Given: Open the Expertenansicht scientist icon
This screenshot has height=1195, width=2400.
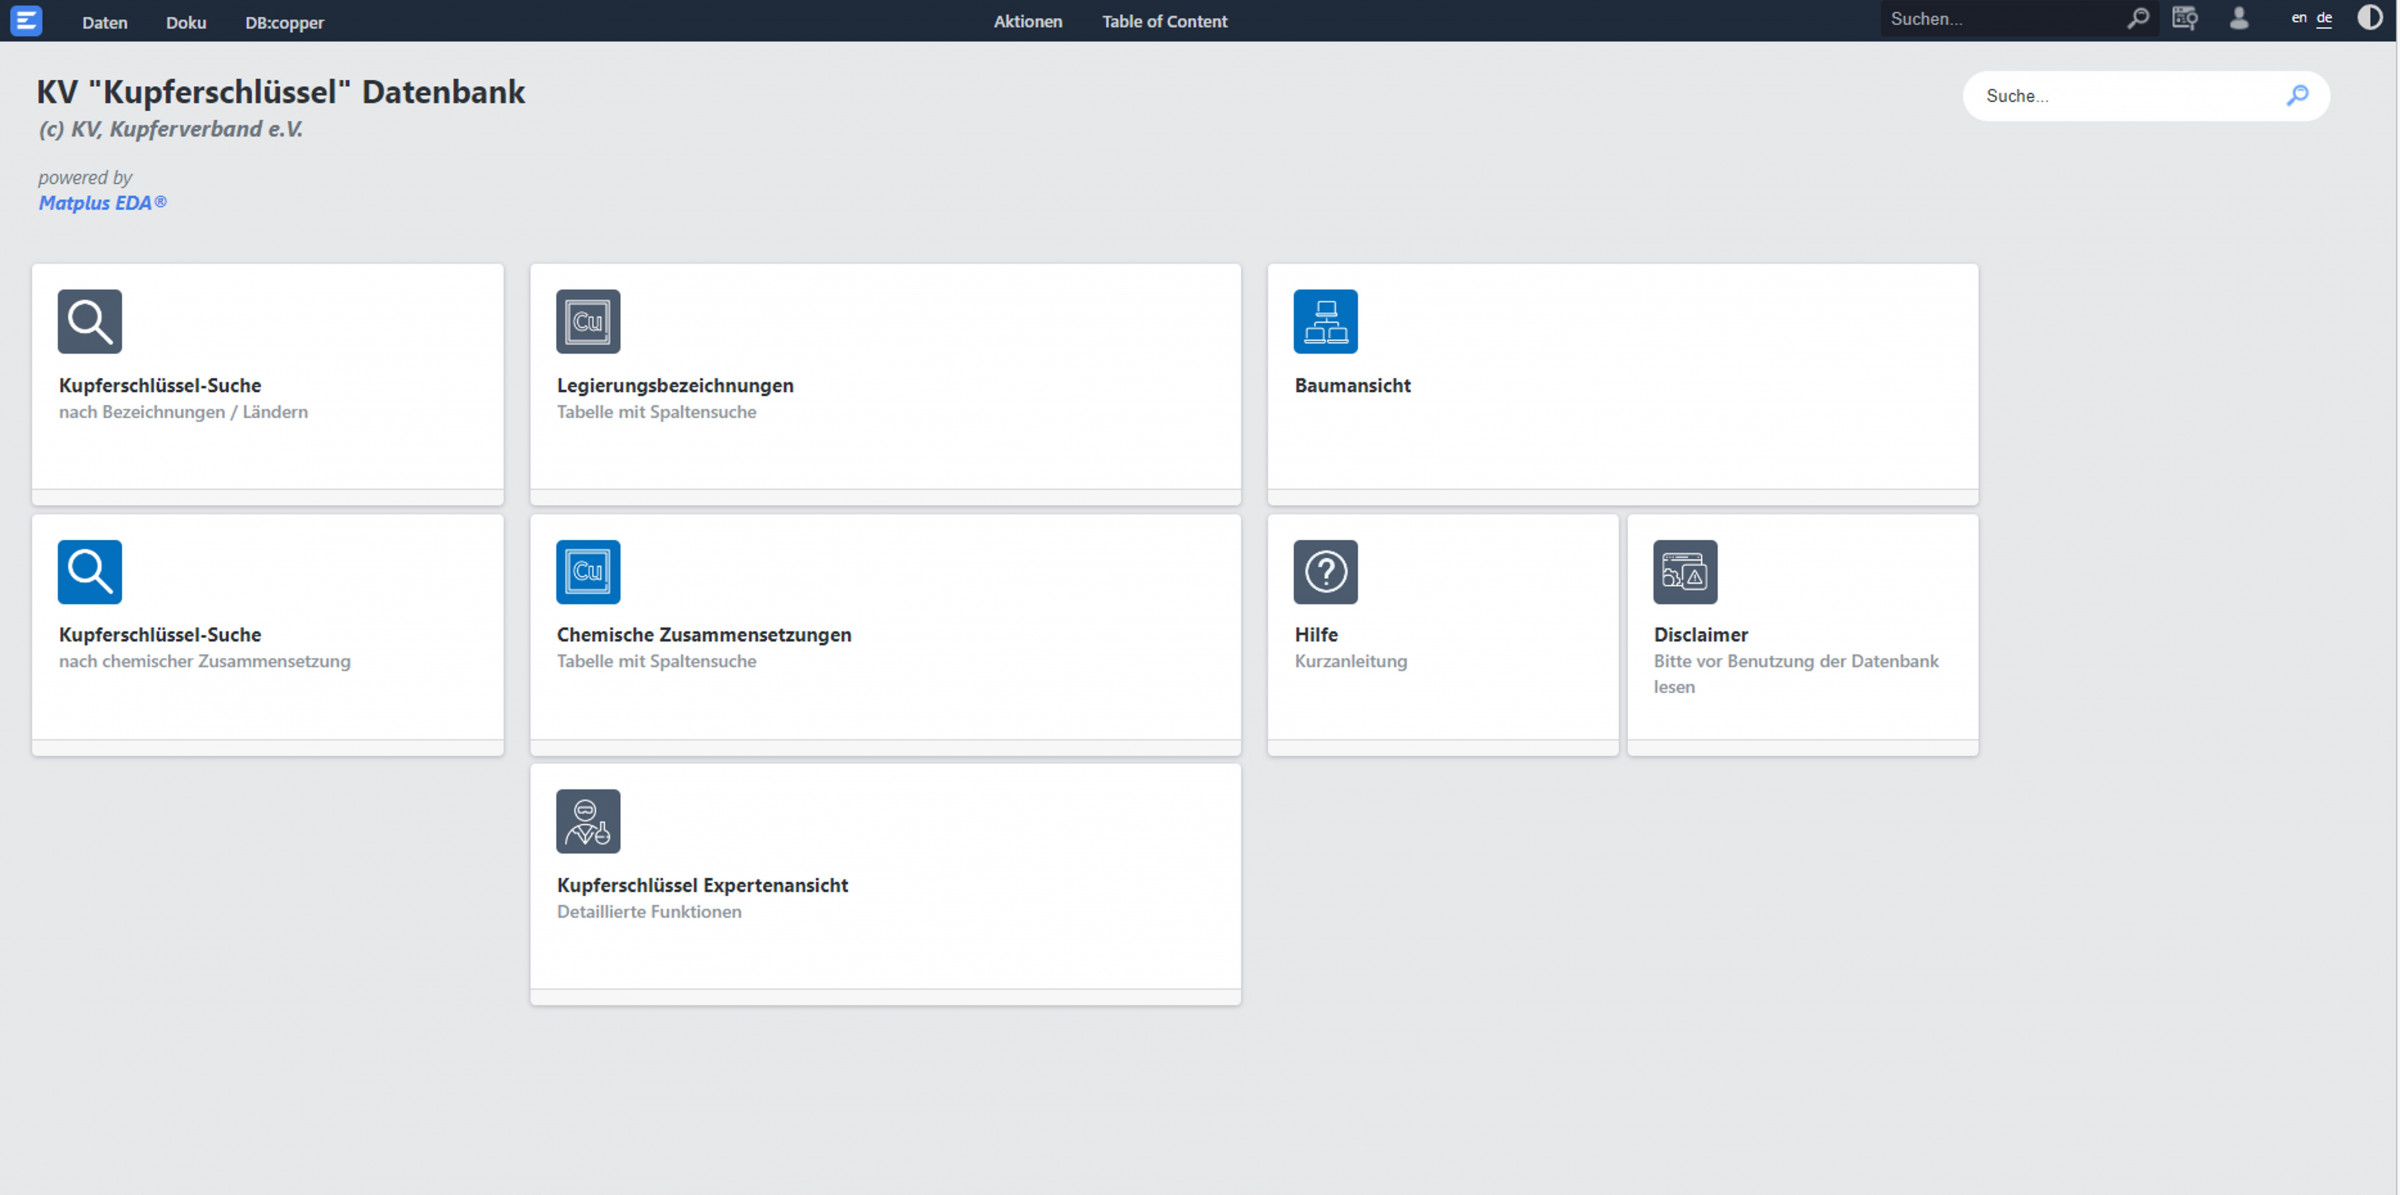Looking at the screenshot, I should [x=588, y=822].
